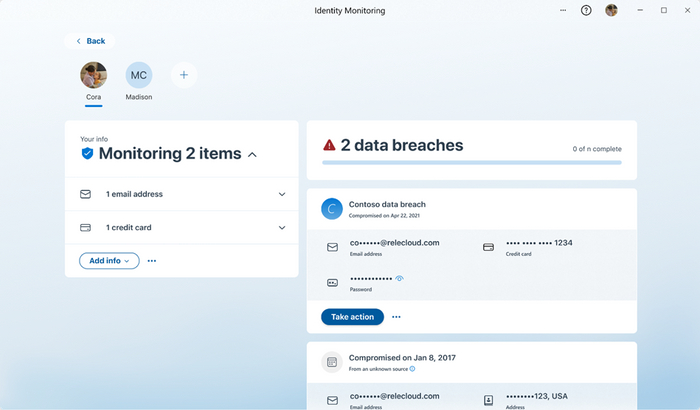Switch to Madison's MC profile
The image size is (700, 410).
[139, 75]
